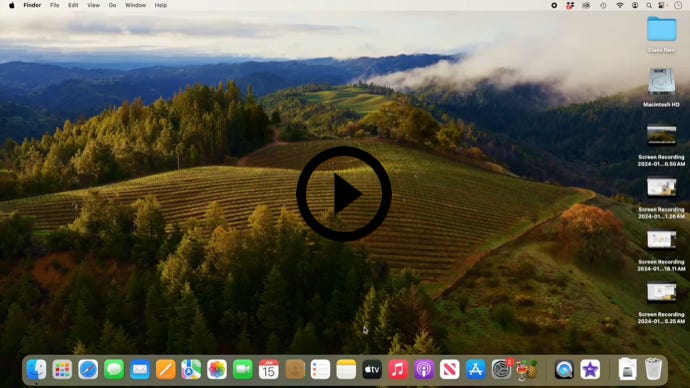The image size is (690, 388).
Task: Click the screen recording stop indicator
Action: click(554, 5)
